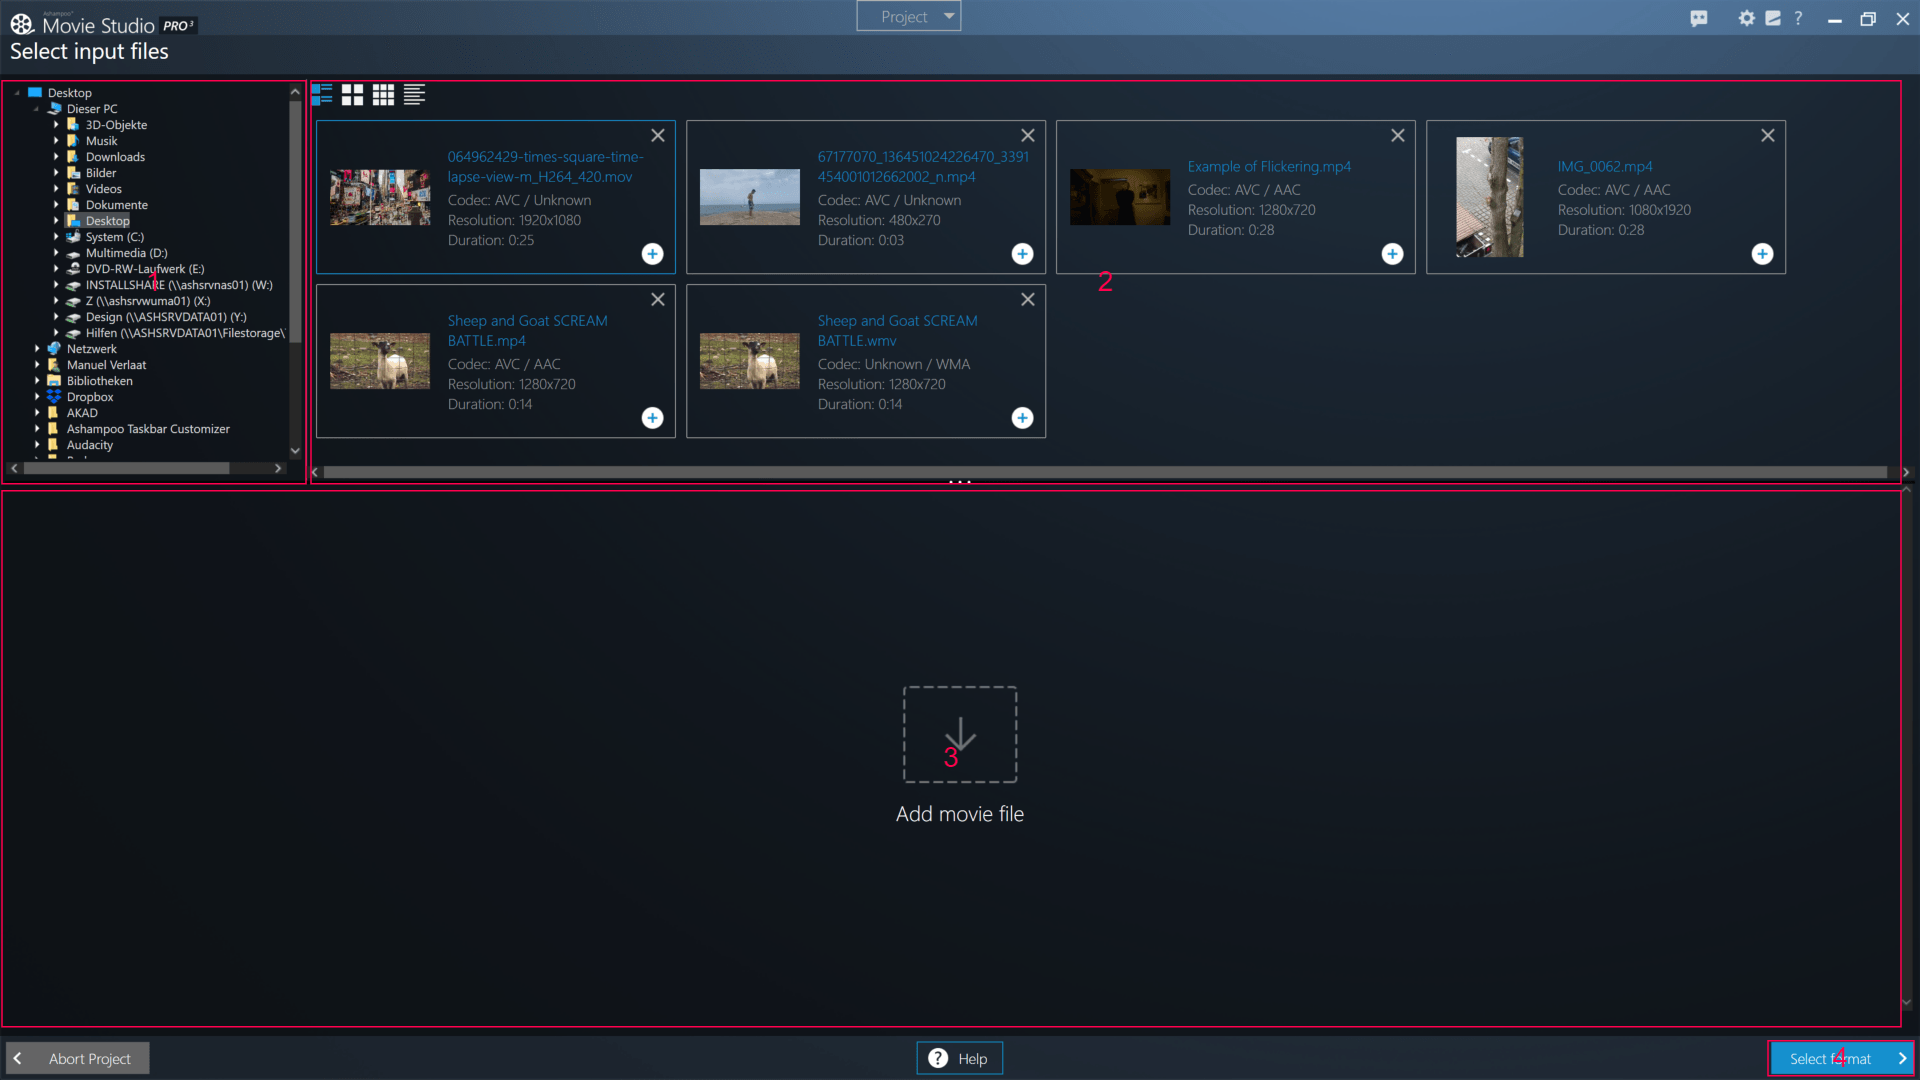Screen dimensions: 1920x1080
Task: Select Multimedia (D:) drive
Action: coord(126,253)
